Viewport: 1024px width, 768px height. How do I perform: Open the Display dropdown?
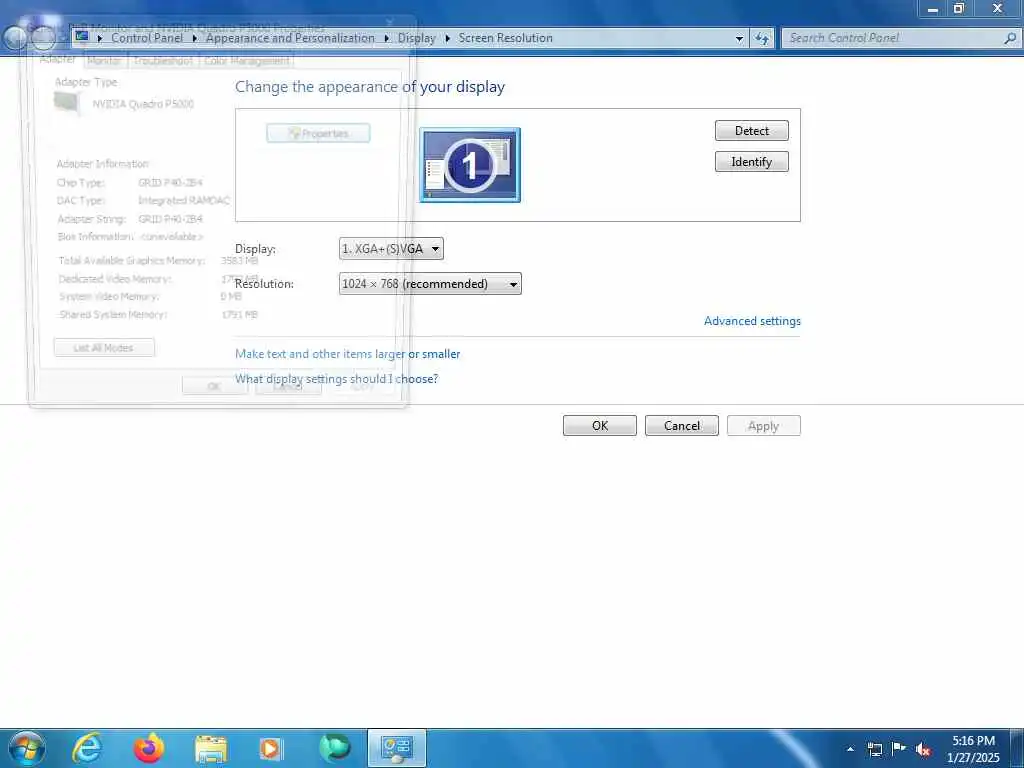(391, 249)
